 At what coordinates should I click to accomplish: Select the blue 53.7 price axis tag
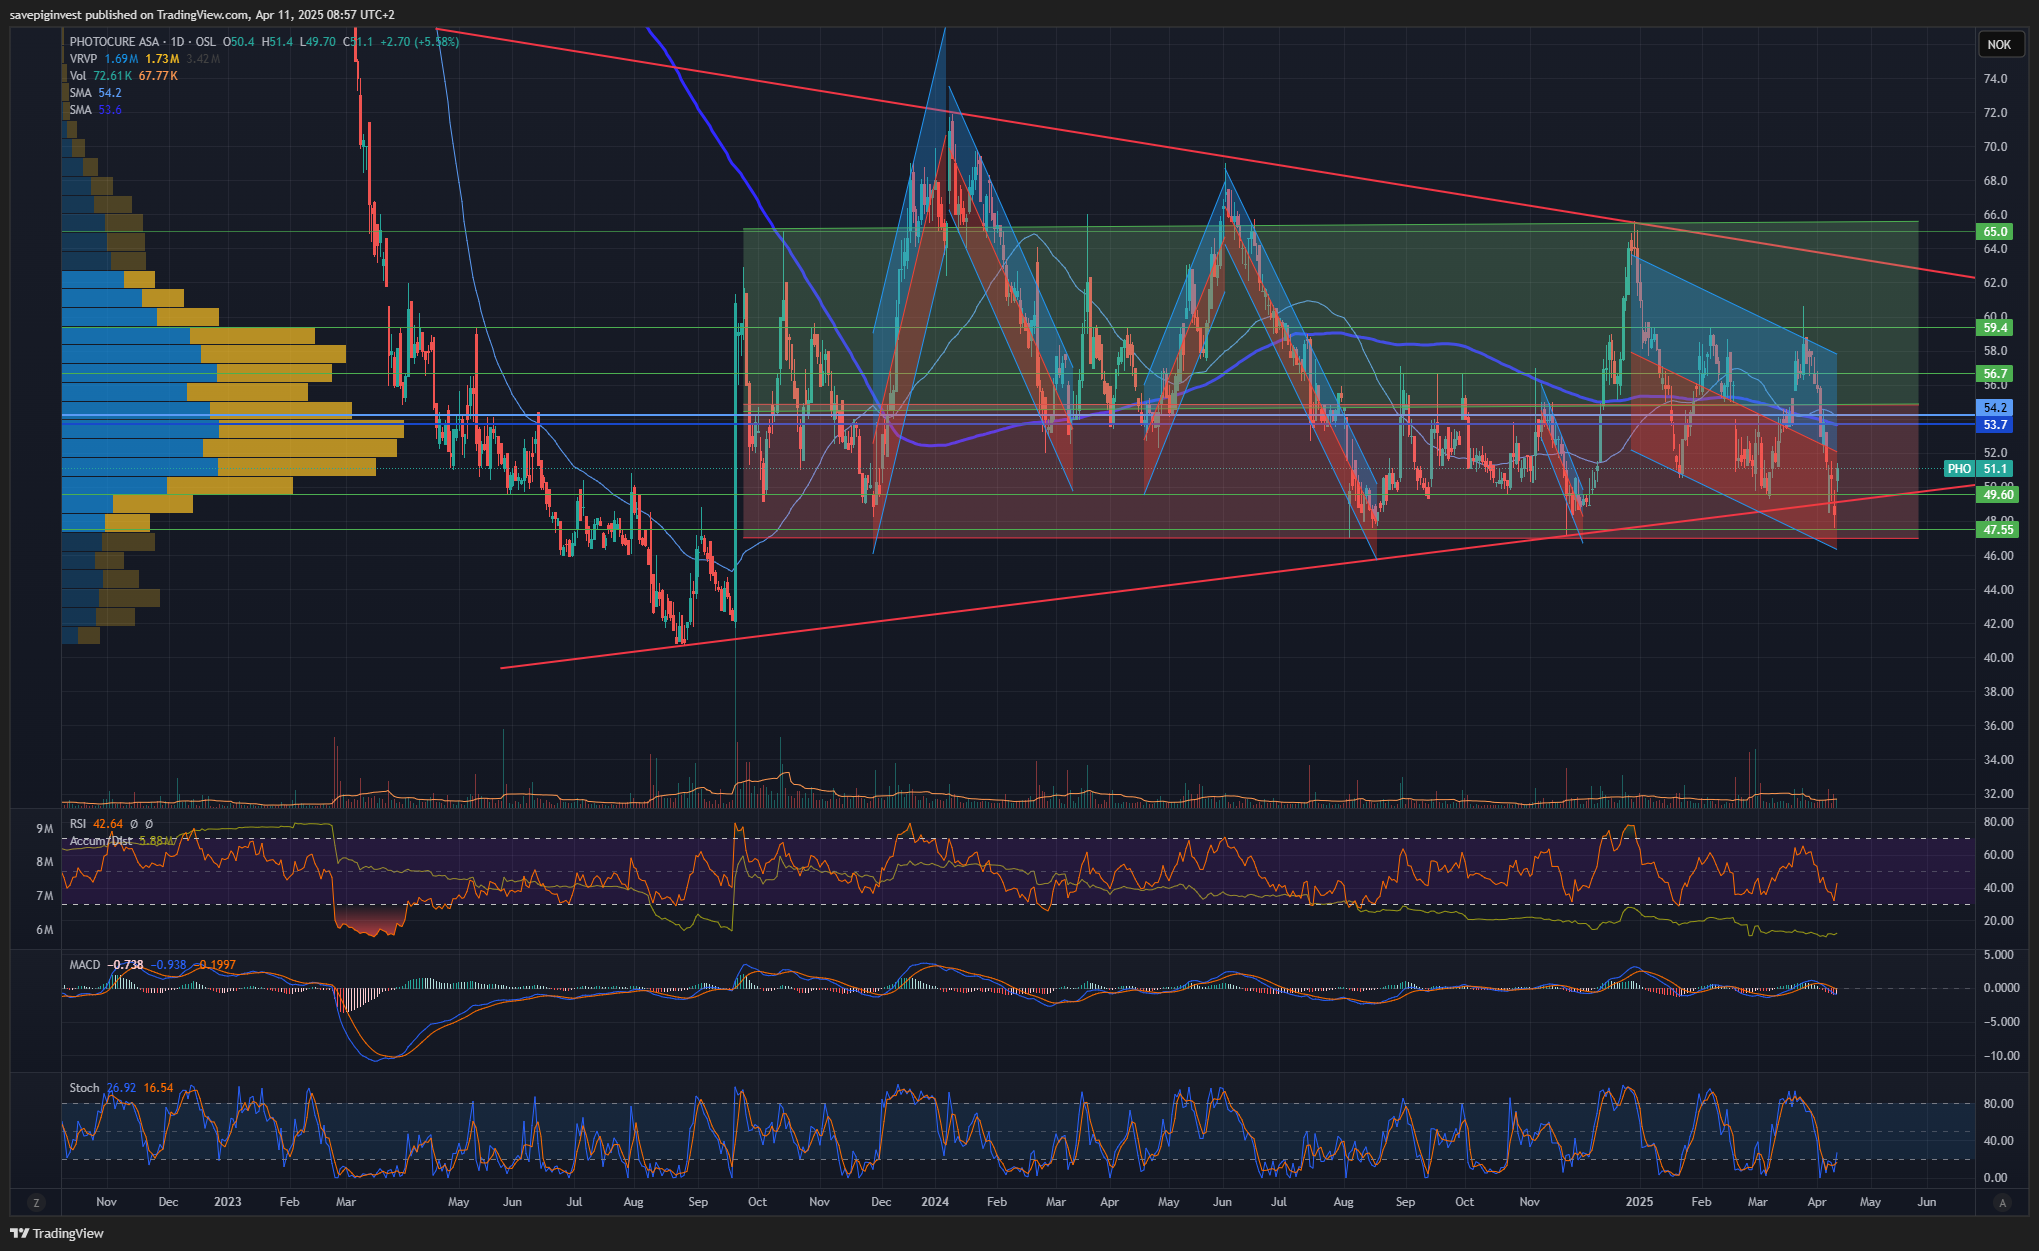pos(1995,425)
